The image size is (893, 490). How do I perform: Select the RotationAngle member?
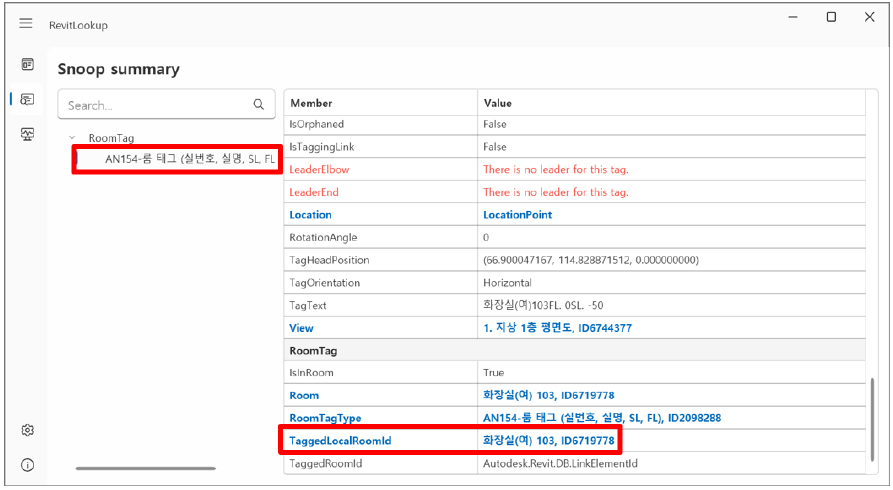click(x=323, y=238)
